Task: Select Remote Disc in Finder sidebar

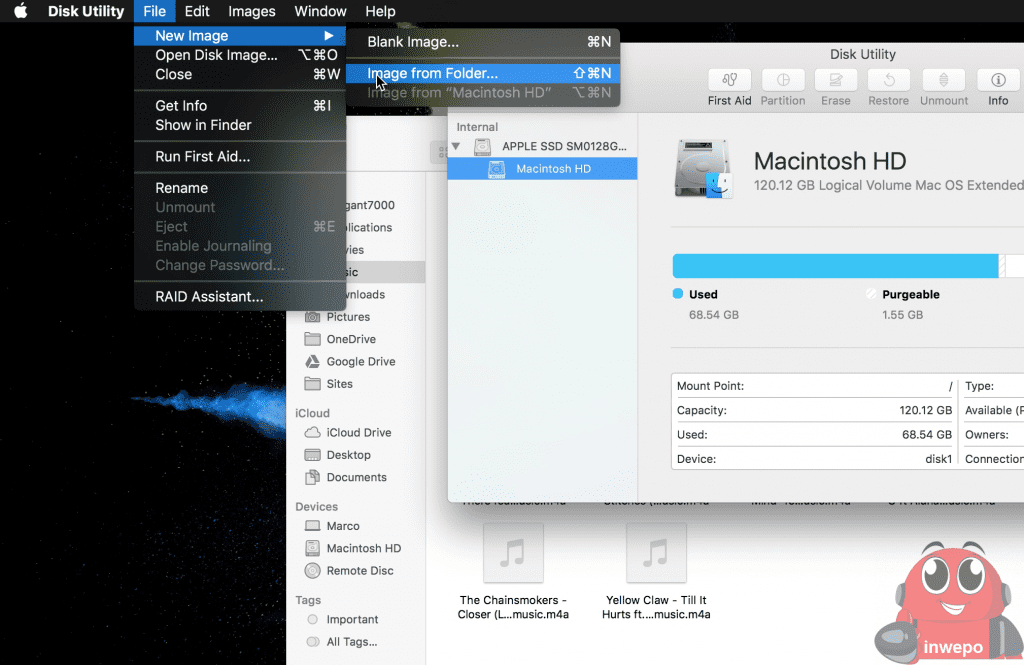Action: [355, 570]
